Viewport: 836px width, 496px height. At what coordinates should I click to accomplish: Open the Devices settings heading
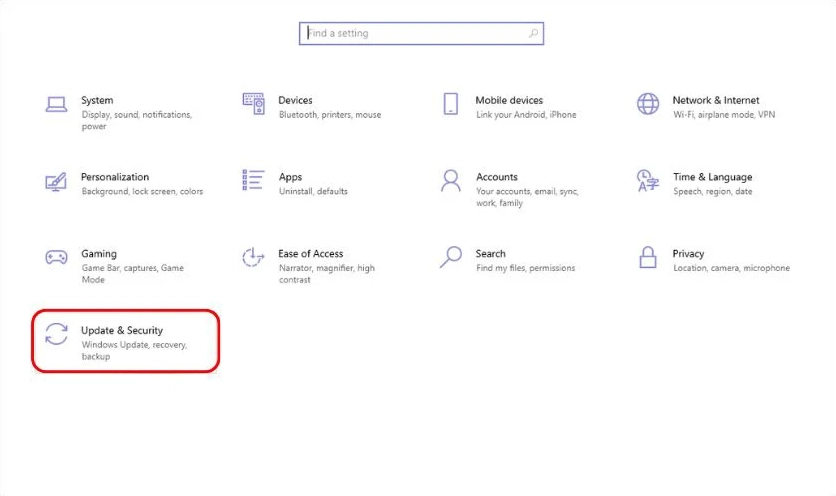295,100
